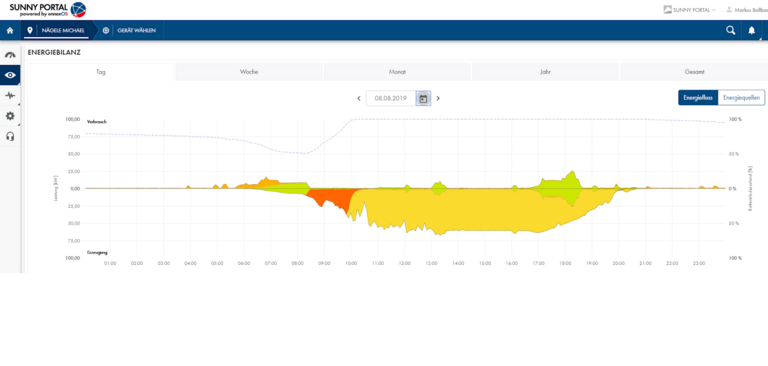The height and width of the screenshot is (366, 768).
Task: Open the Markus user account link
Action: (x=746, y=9)
